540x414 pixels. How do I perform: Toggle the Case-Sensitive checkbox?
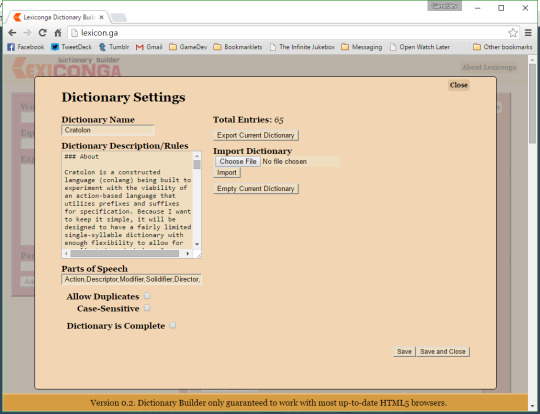coord(147,308)
